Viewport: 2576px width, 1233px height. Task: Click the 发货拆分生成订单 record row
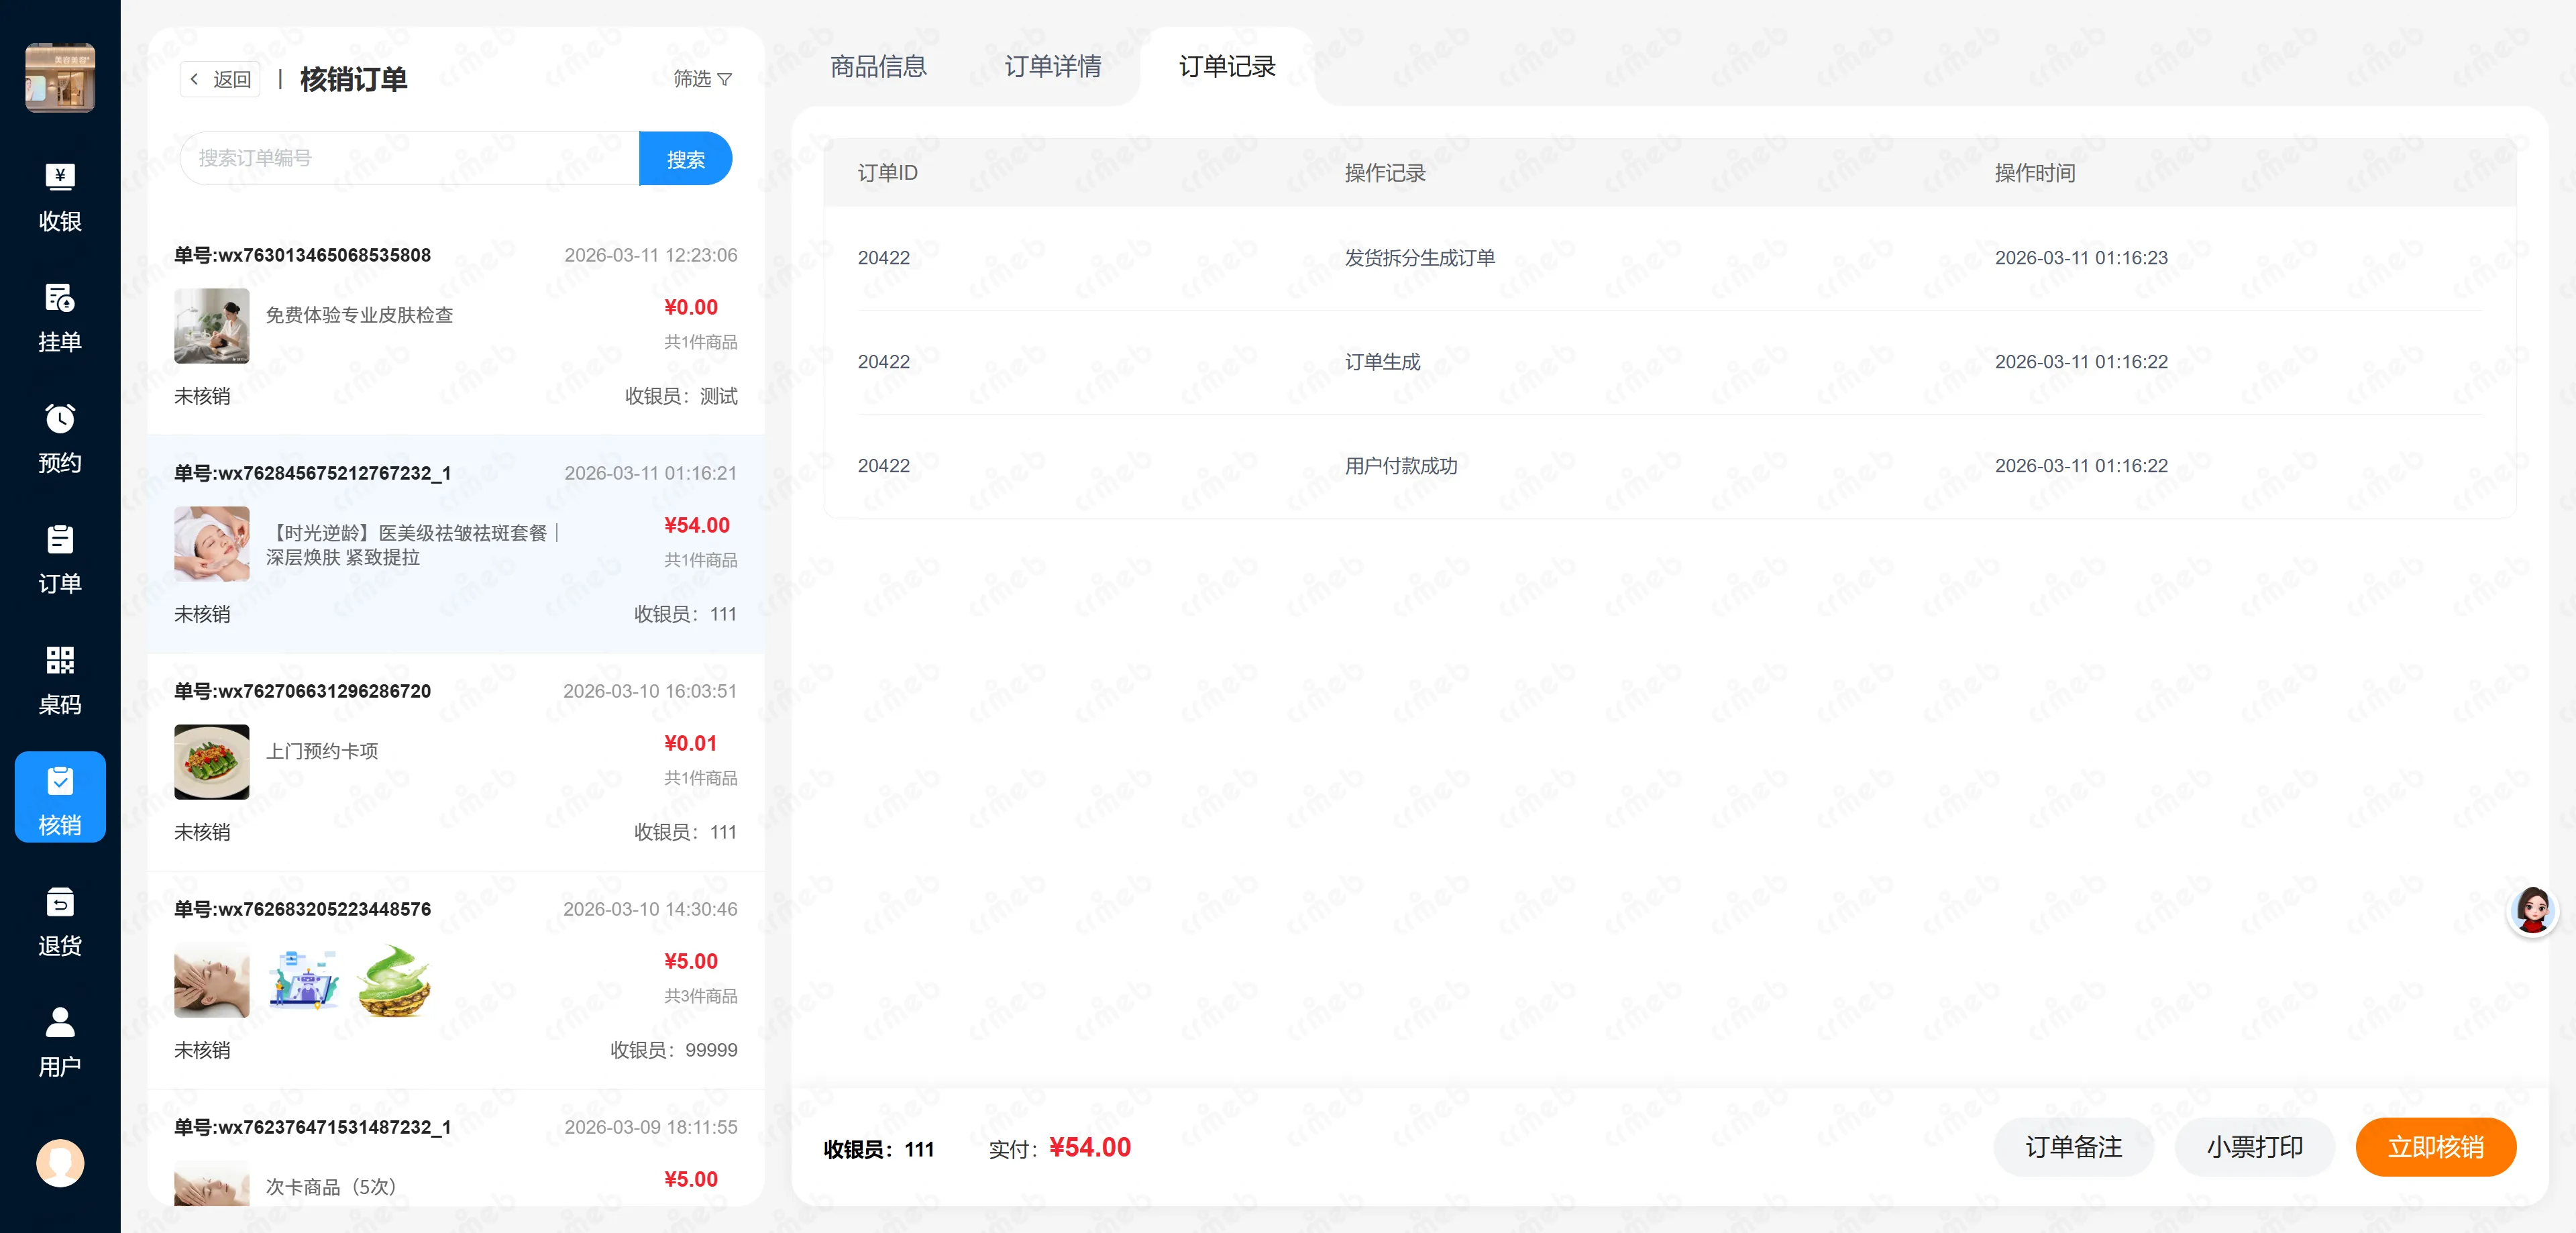coord(1669,258)
